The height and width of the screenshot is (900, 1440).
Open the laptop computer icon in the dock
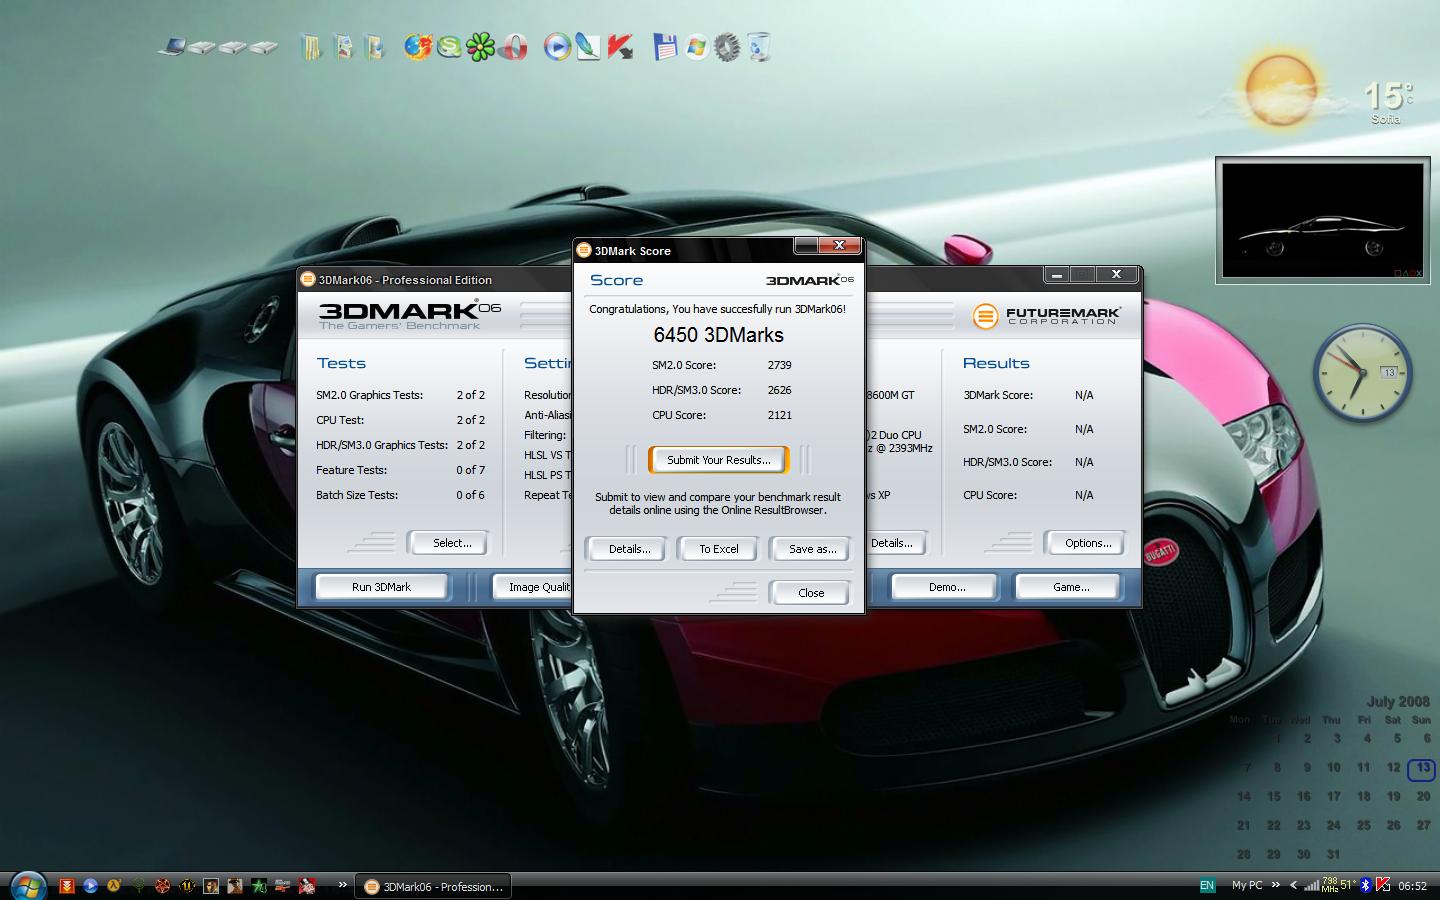[173, 47]
